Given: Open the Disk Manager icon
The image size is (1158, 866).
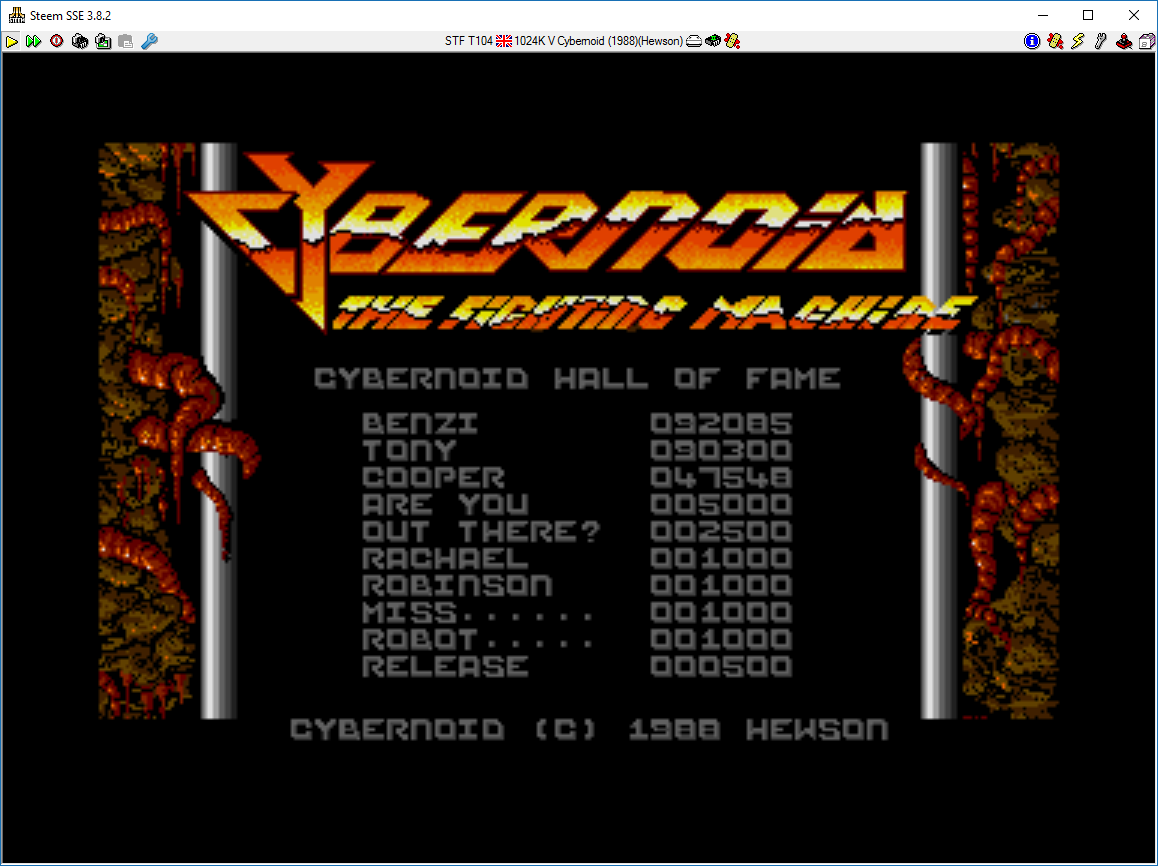Looking at the screenshot, I should tap(1146, 41).
